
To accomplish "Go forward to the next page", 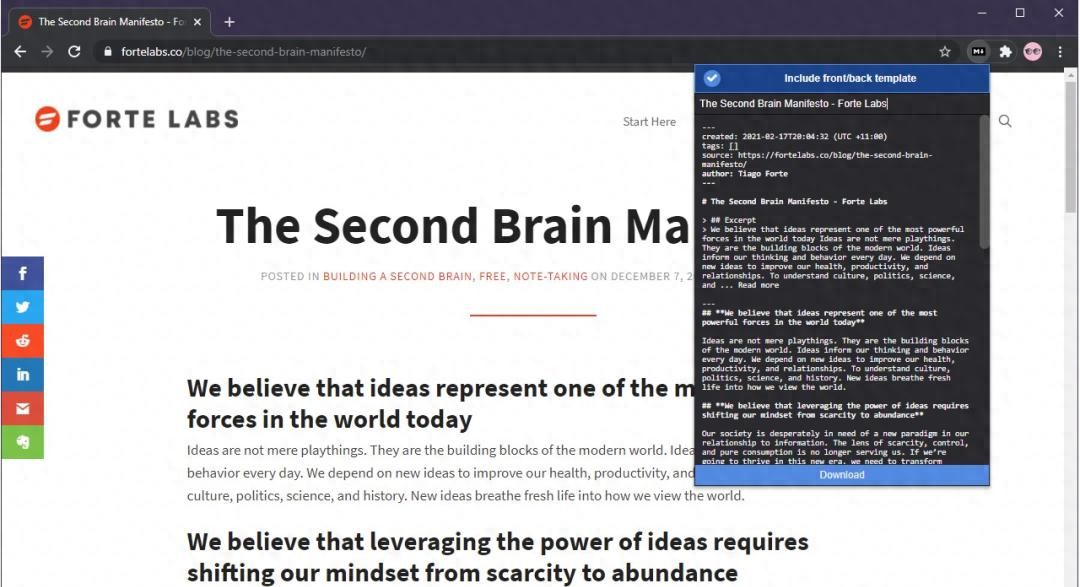I will (x=47, y=52).
